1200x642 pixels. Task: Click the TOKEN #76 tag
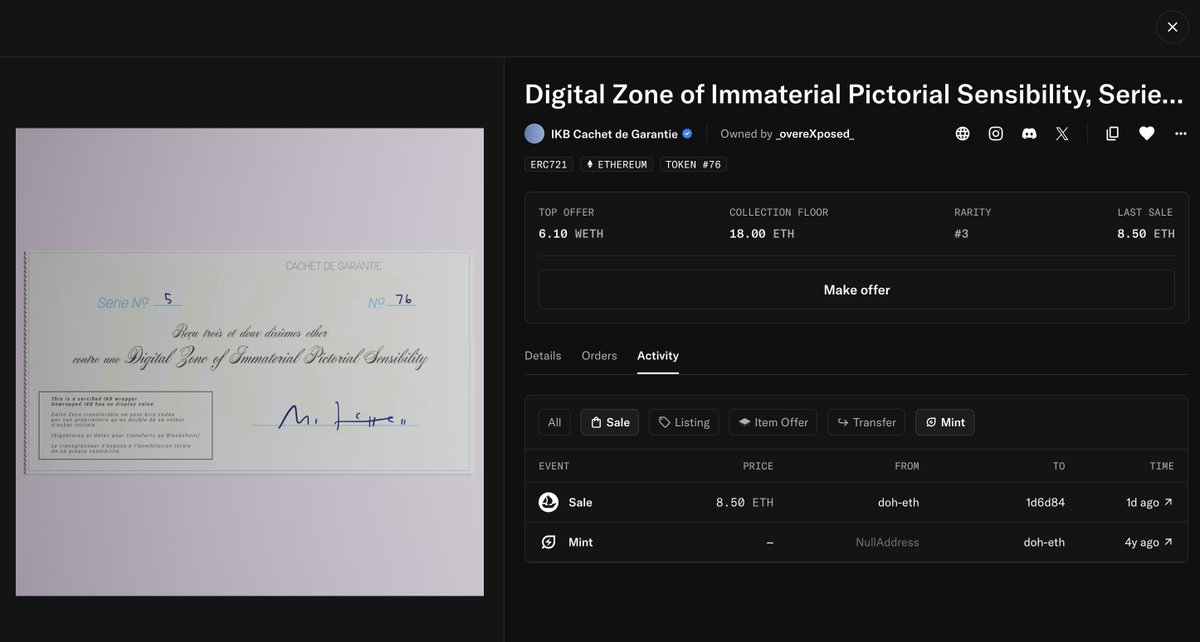click(693, 164)
